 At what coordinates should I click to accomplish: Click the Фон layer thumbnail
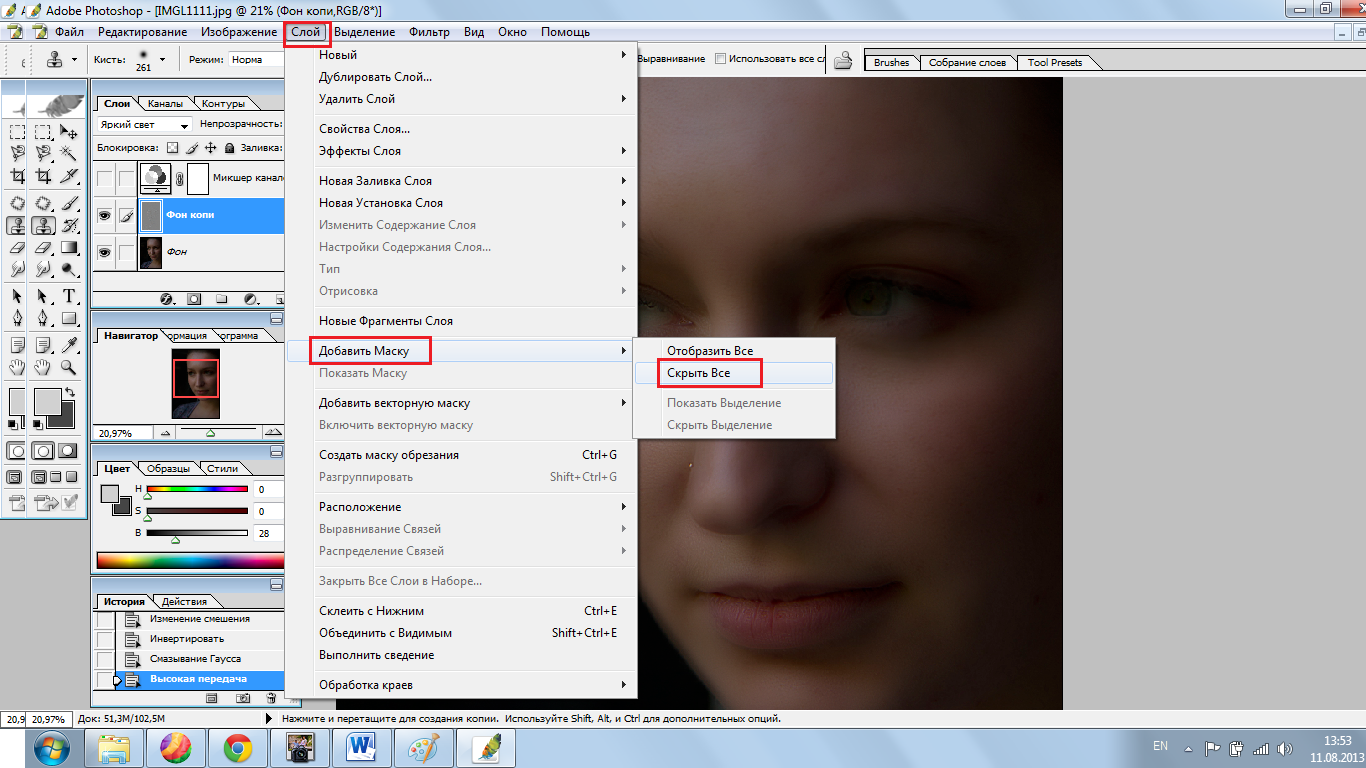(x=151, y=252)
